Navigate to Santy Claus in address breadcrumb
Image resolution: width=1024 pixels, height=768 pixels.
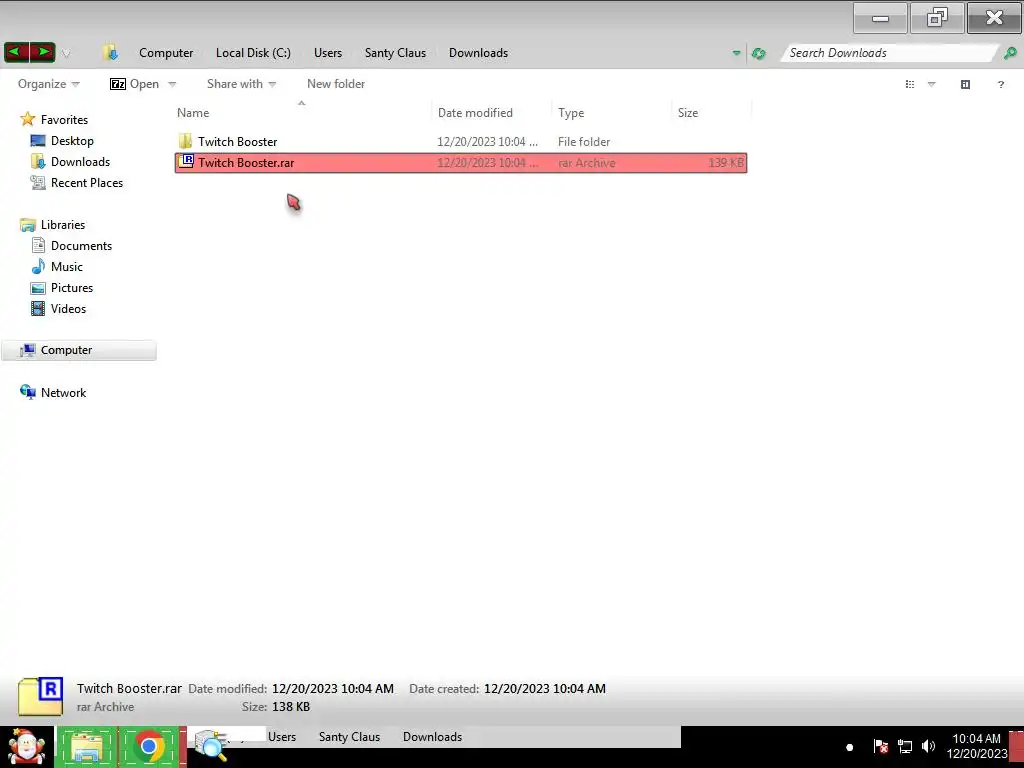395,53
